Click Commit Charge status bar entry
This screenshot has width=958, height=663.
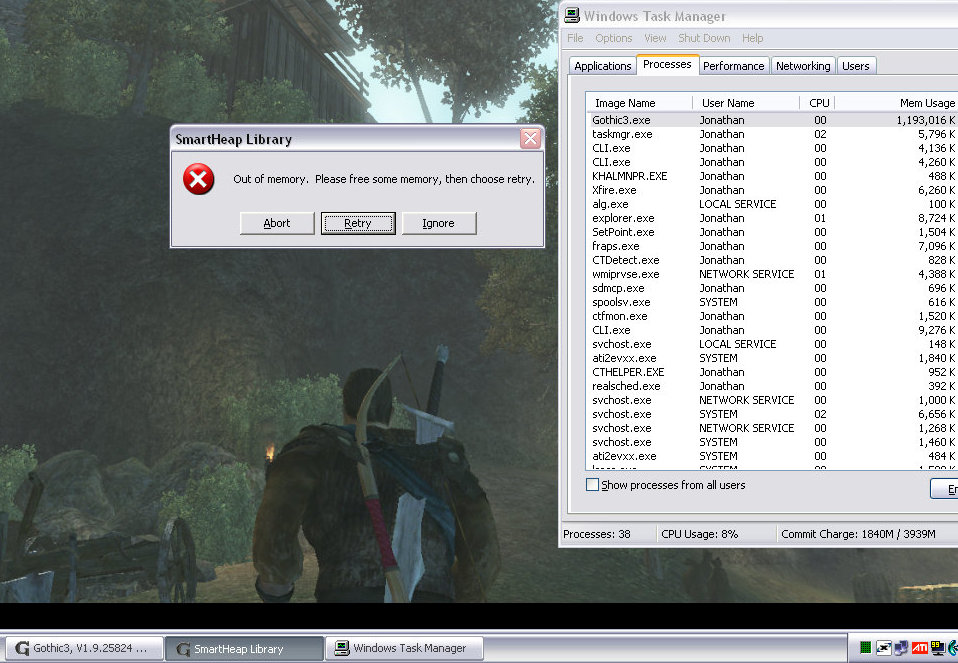click(858, 534)
